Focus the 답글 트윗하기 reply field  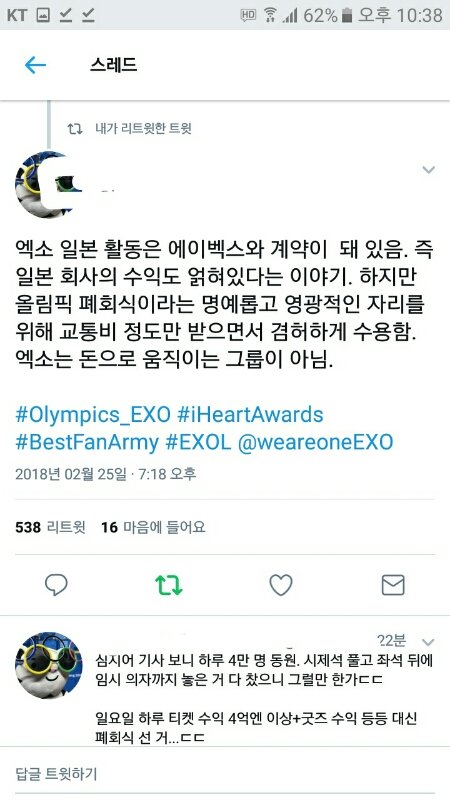(225, 773)
